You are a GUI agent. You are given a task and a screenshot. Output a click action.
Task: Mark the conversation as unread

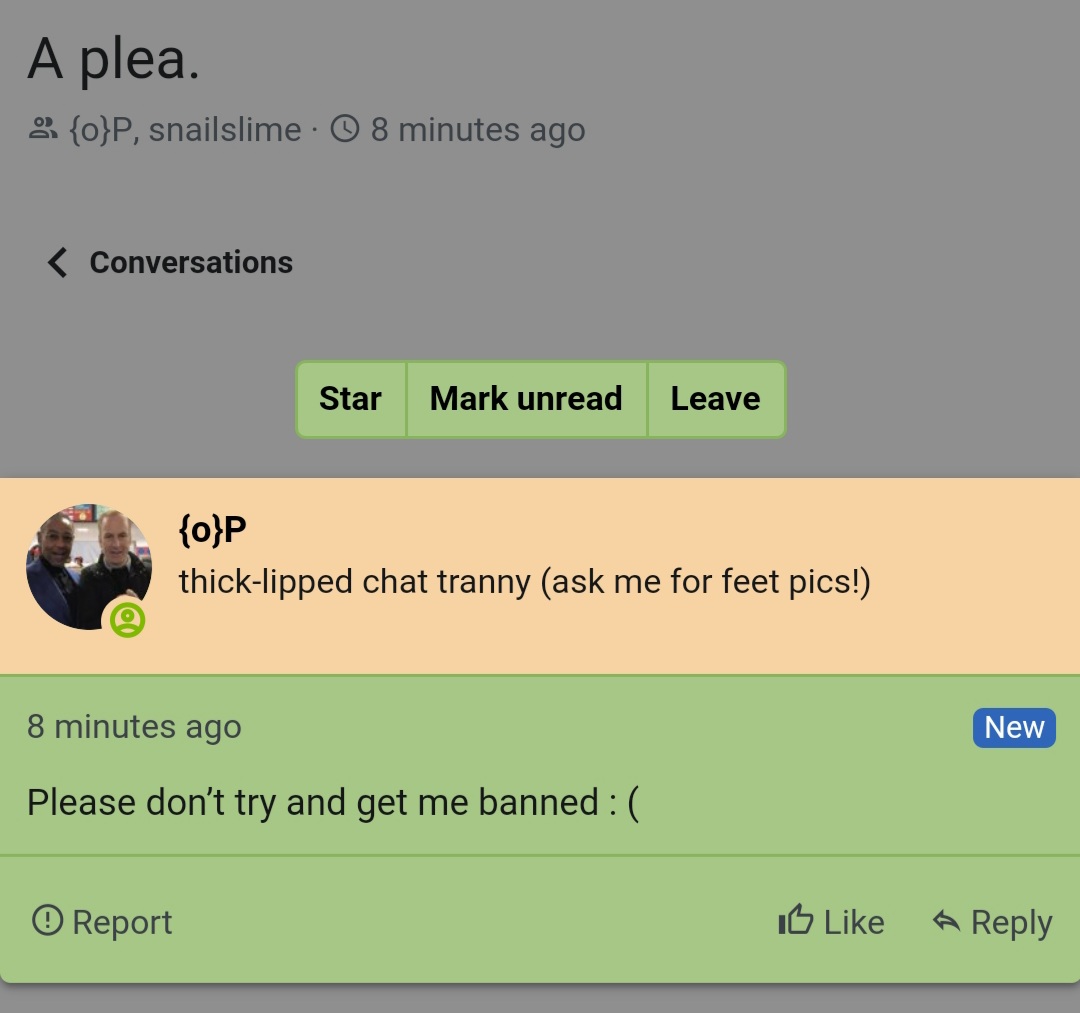point(526,399)
